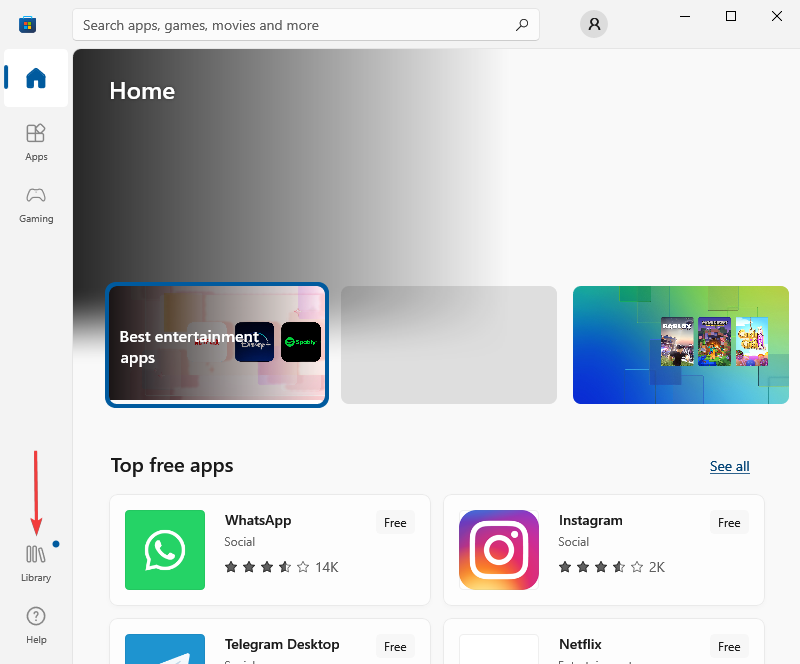Image resolution: width=800 pixels, height=664 pixels.
Task: Open the Help section
Action: click(36, 625)
